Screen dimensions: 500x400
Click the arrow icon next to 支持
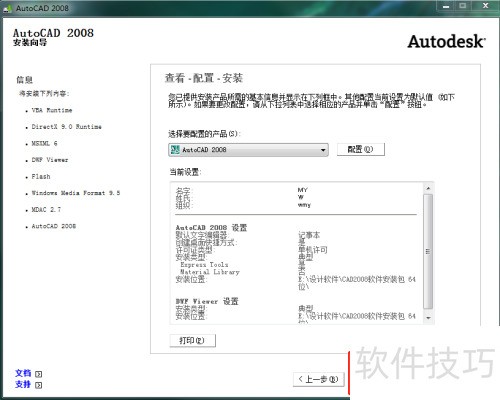pos(39,385)
